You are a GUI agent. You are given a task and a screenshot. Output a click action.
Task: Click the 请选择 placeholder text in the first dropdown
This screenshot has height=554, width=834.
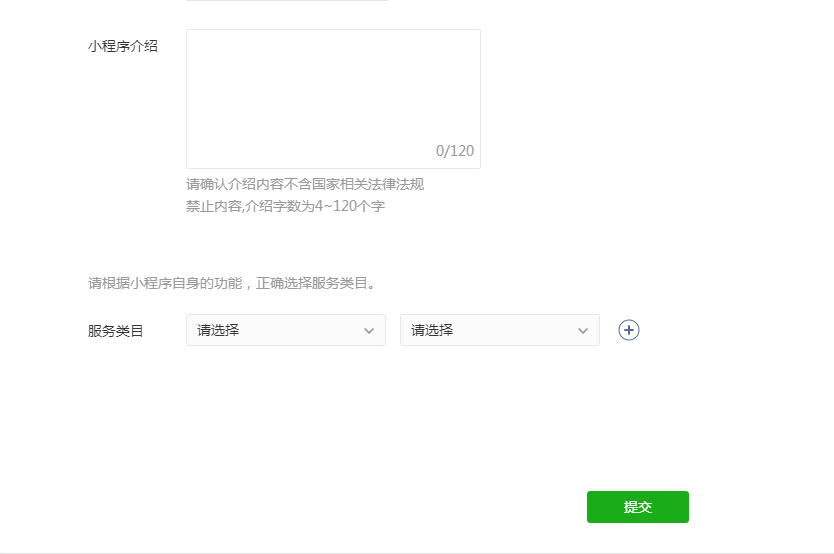point(218,330)
